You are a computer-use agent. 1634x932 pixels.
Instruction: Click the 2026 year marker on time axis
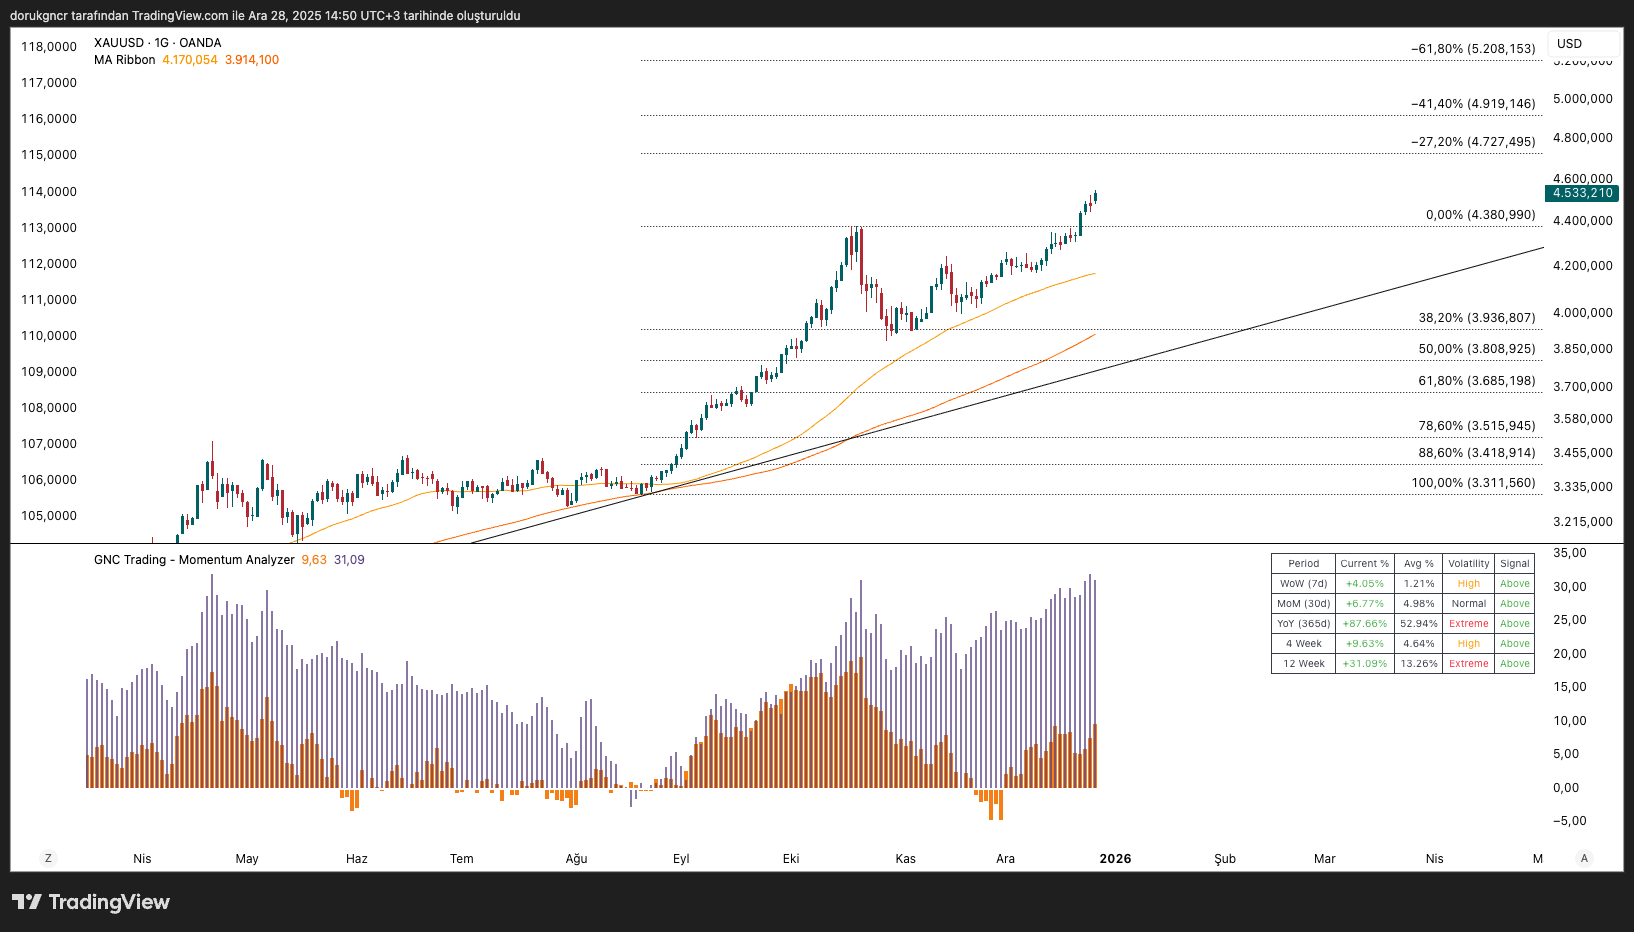pos(1115,859)
